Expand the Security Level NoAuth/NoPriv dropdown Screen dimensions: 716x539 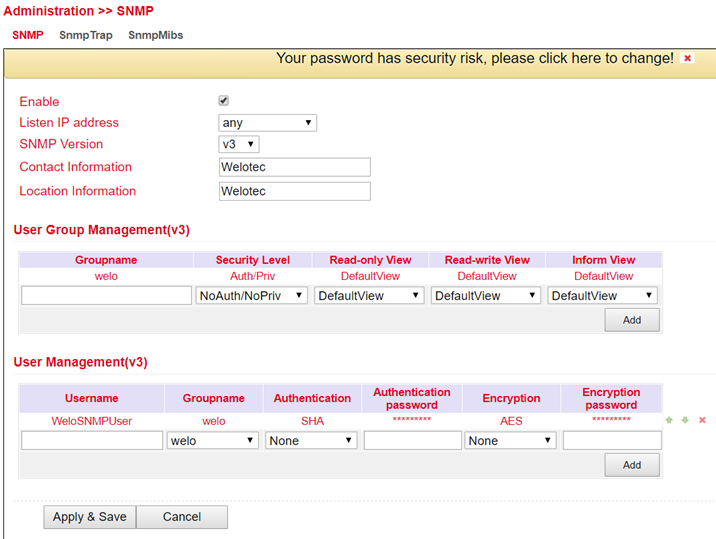coord(252,295)
